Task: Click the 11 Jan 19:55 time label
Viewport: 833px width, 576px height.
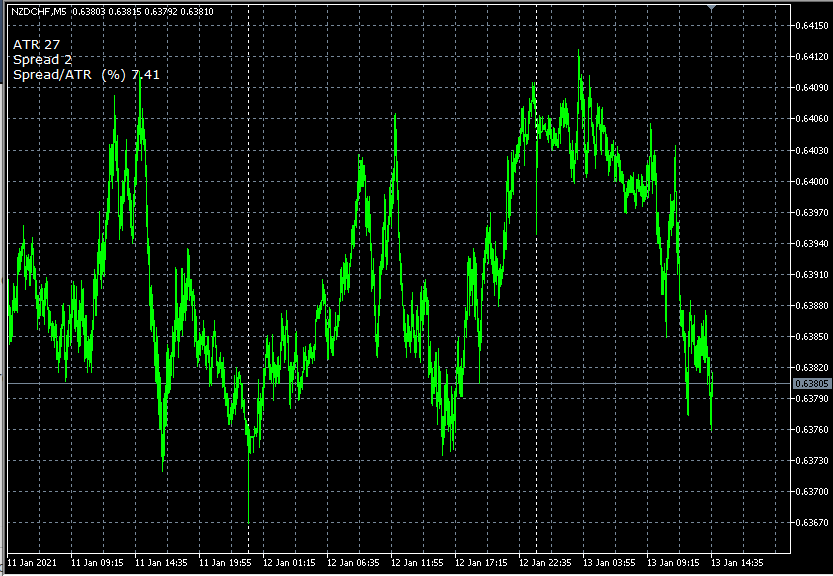Action: pos(225,563)
